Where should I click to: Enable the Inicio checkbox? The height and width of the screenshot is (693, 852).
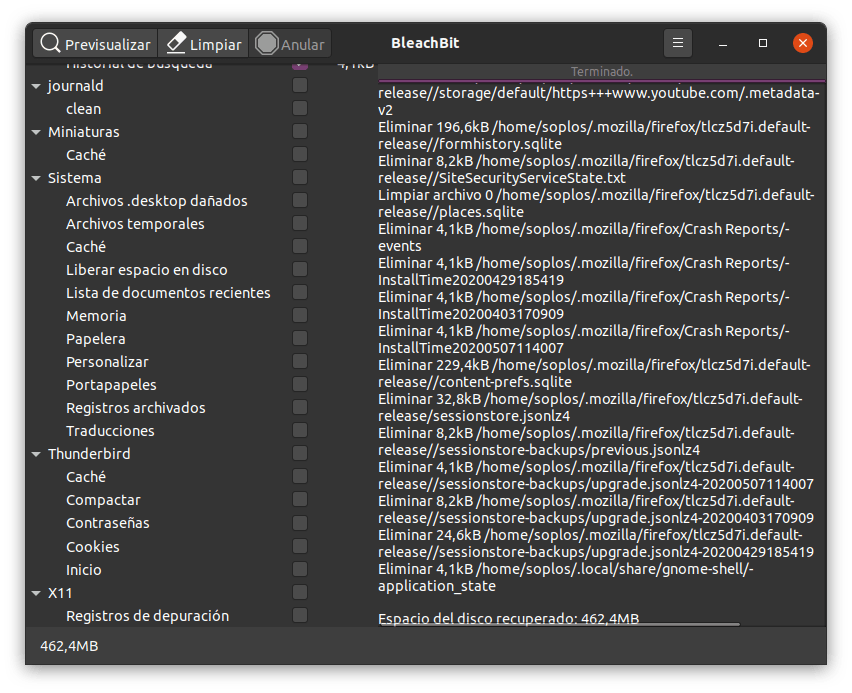point(300,569)
